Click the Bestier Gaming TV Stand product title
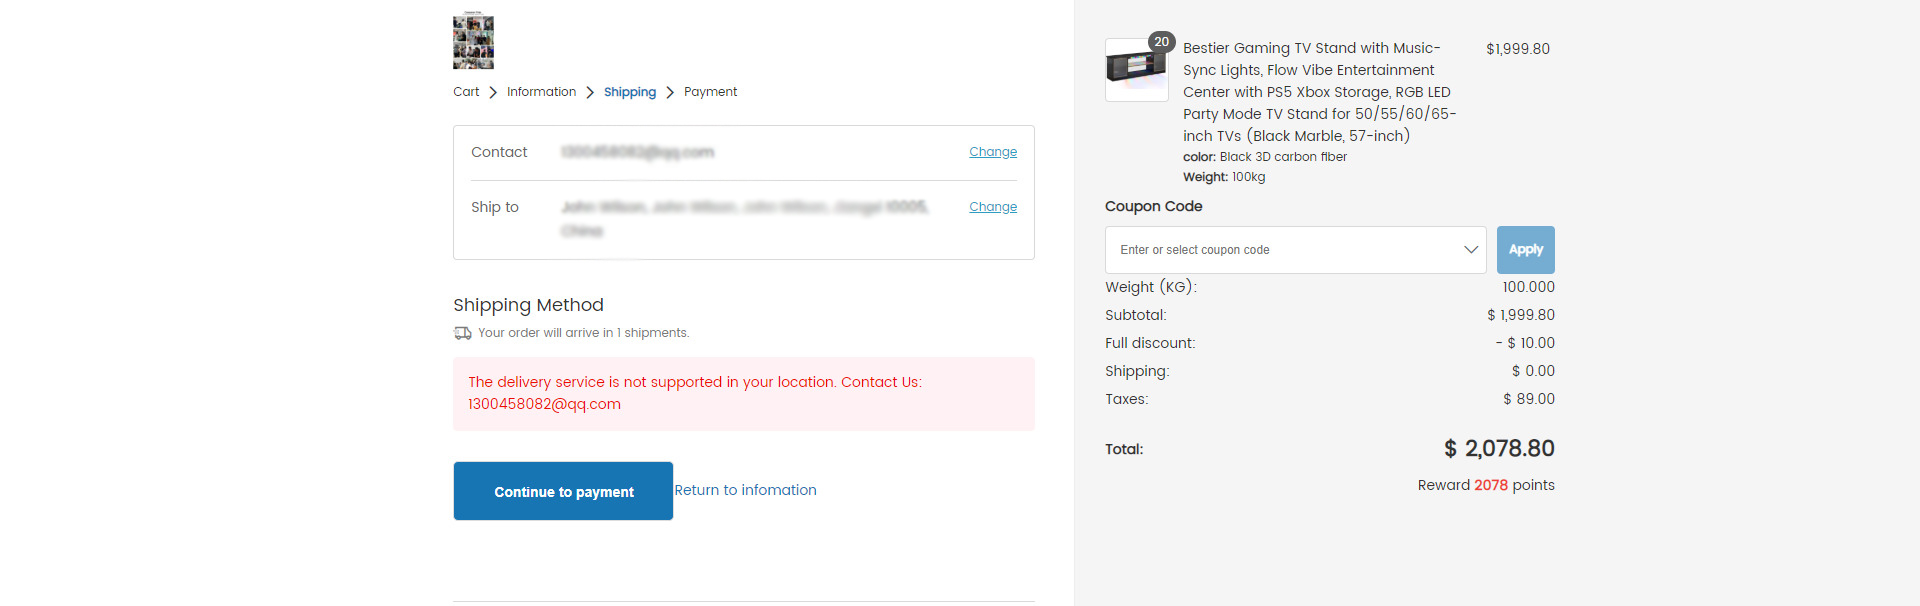The width and height of the screenshot is (1920, 606). (x=1319, y=92)
